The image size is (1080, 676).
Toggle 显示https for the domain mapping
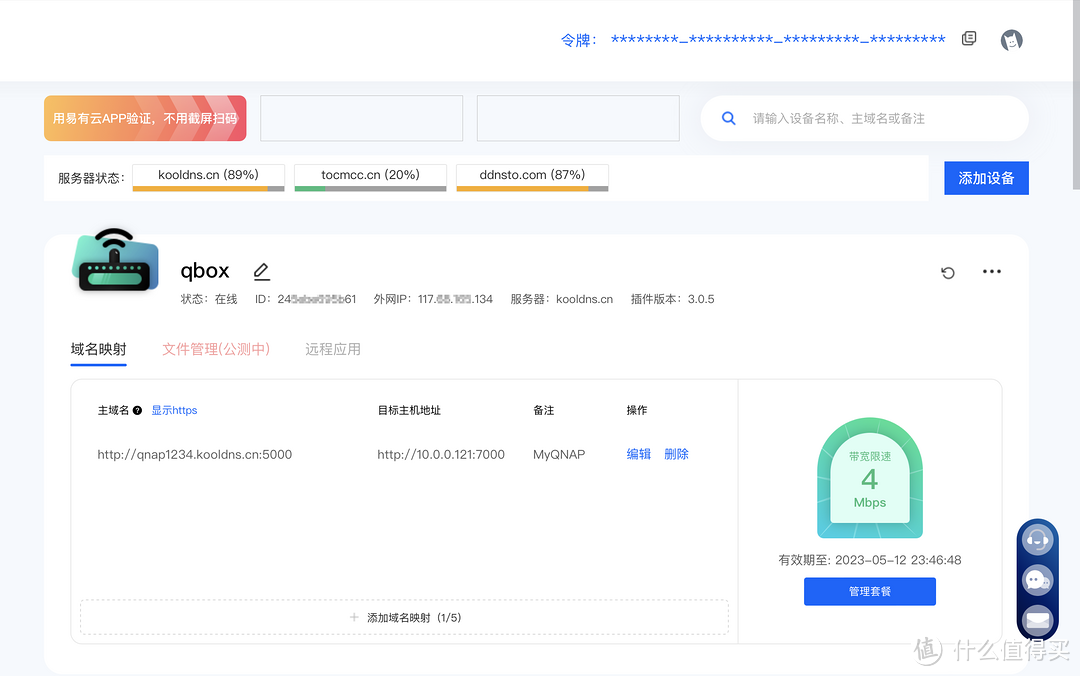[174, 410]
